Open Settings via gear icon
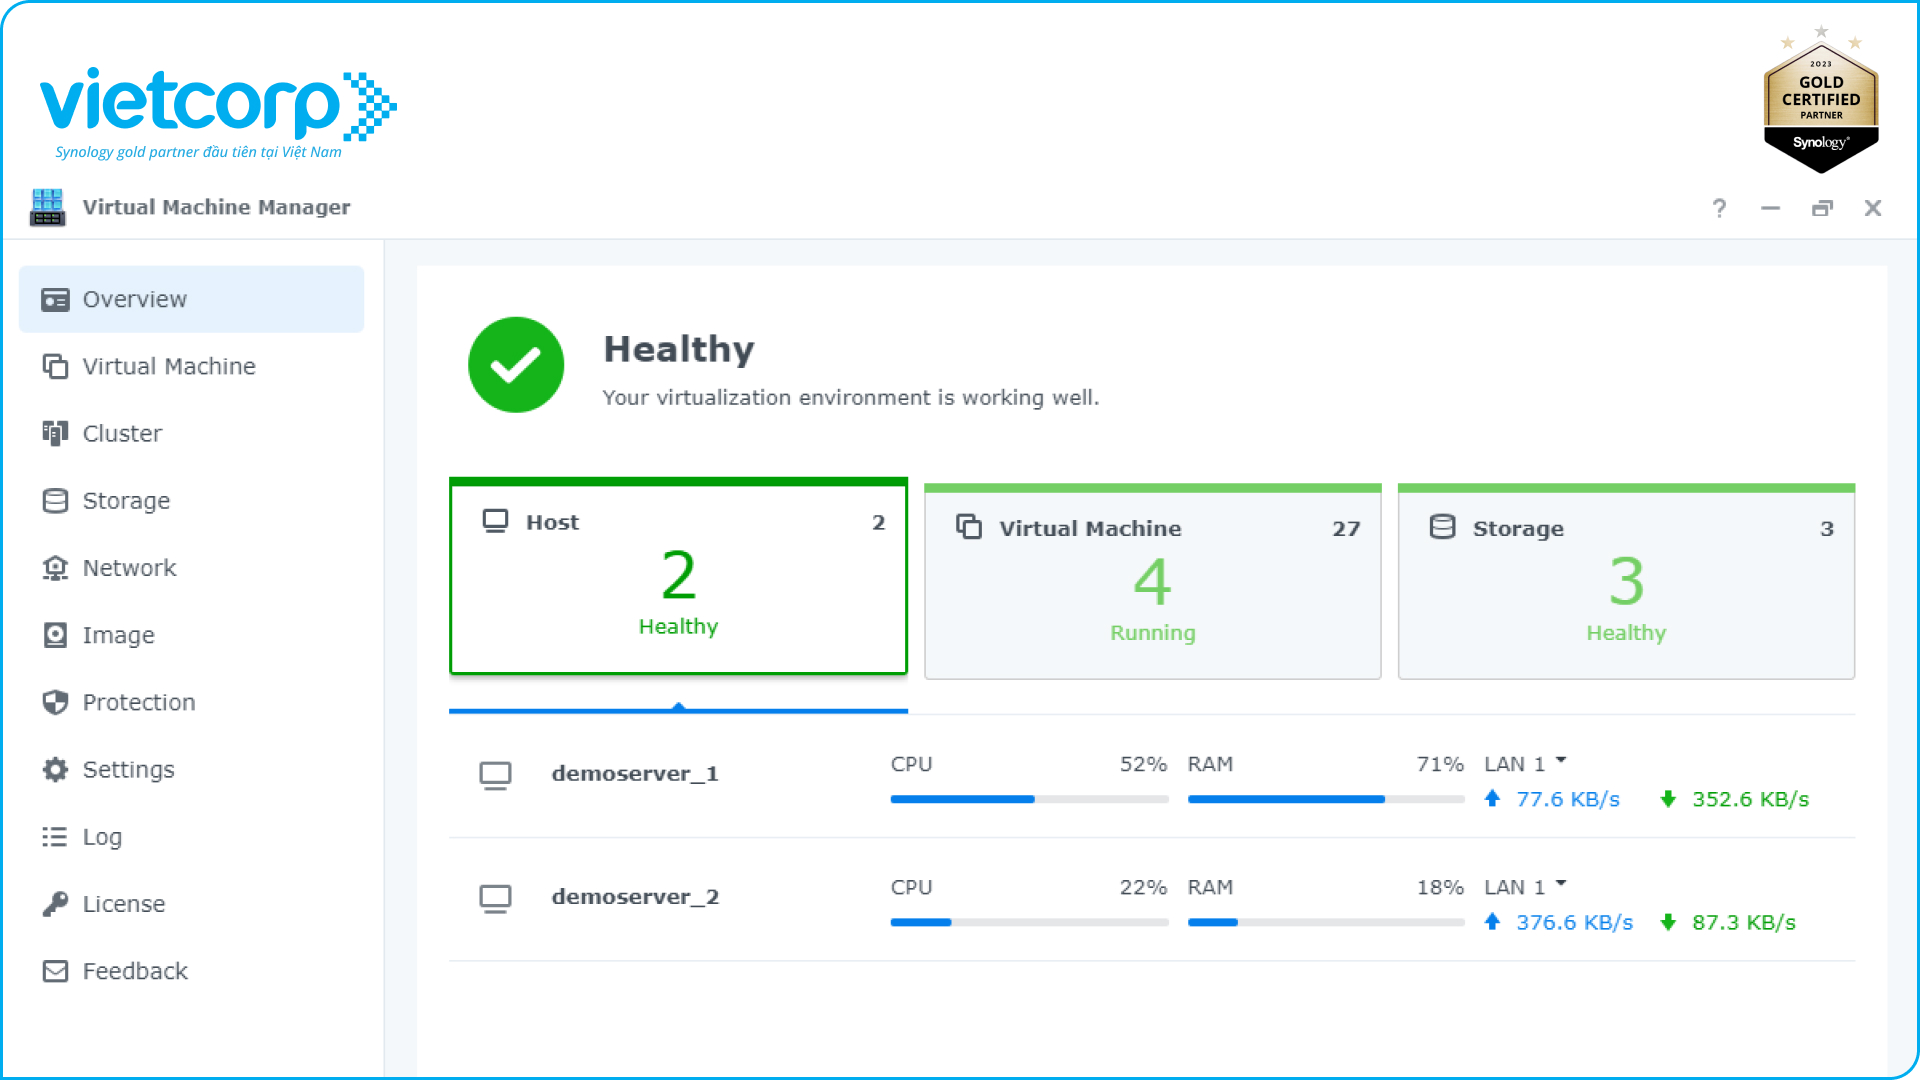Viewport: 1920px width, 1080px height. tap(55, 769)
